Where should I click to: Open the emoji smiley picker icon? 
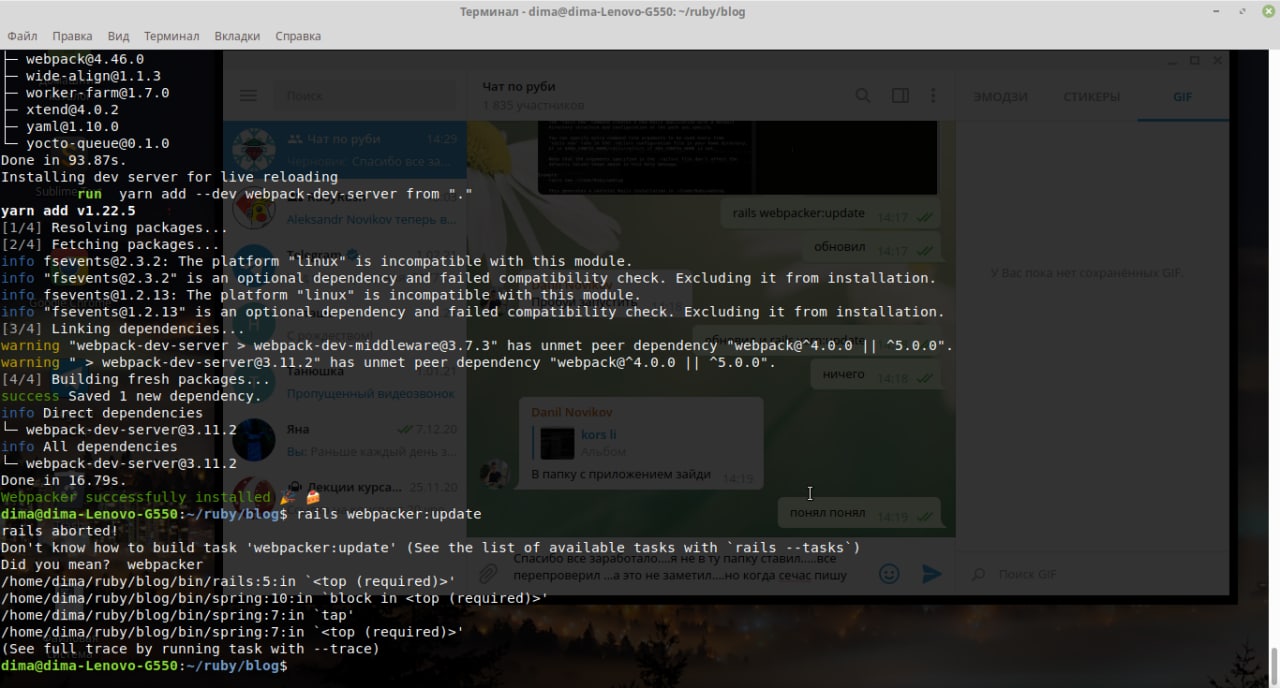pos(888,573)
